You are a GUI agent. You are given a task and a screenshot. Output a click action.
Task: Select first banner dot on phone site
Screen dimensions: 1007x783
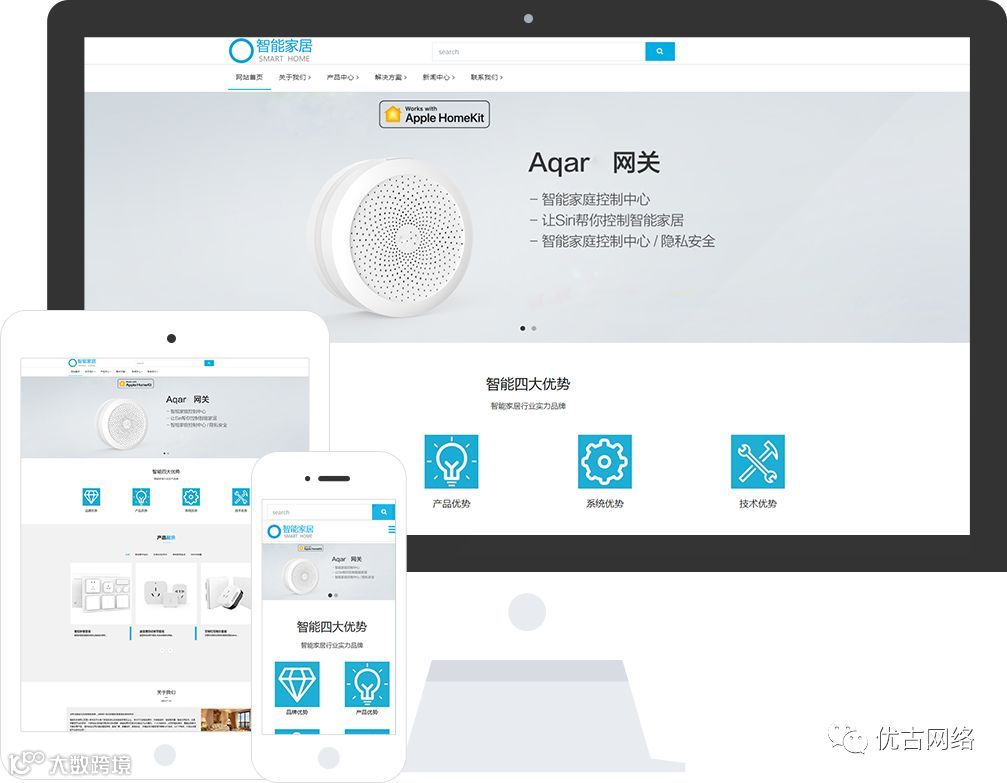pyautogui.click(x=330, y=595)
